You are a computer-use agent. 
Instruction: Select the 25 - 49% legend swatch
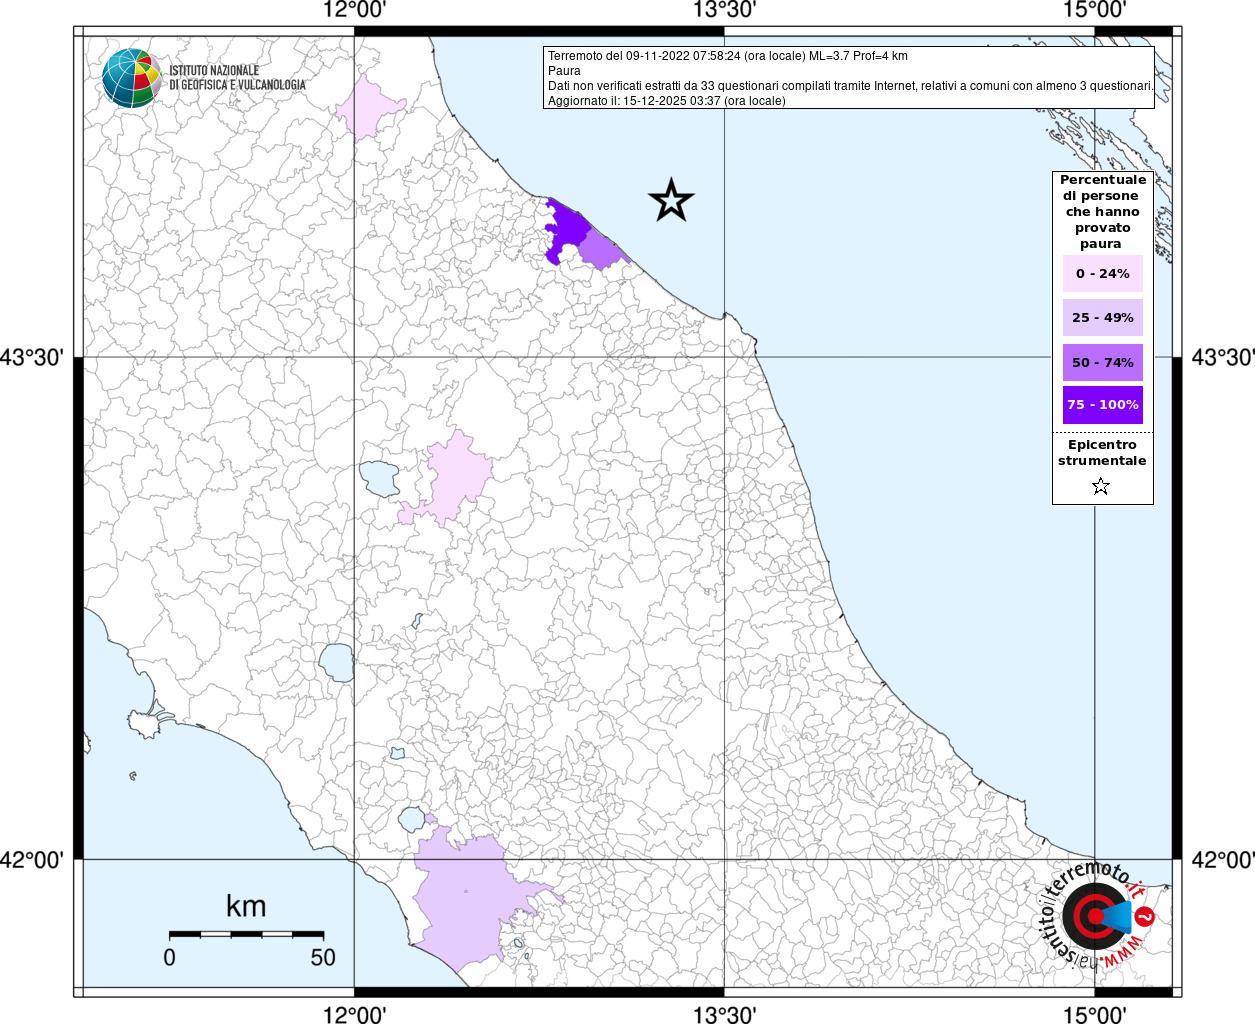[x=1102, y=317]
